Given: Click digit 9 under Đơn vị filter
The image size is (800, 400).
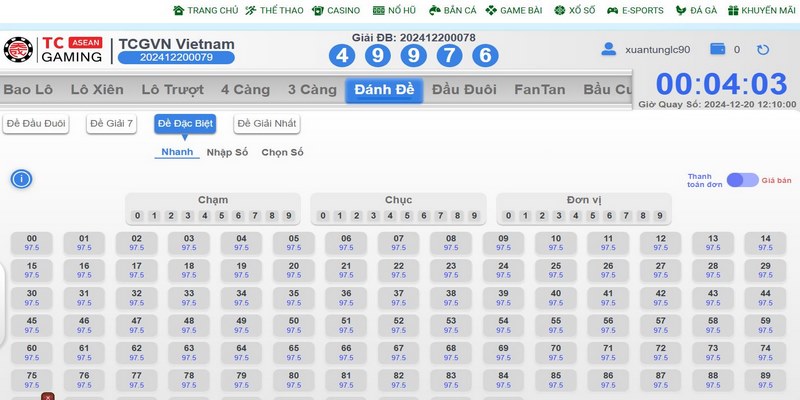Looking at the screenshot, I should pos(659,216).
